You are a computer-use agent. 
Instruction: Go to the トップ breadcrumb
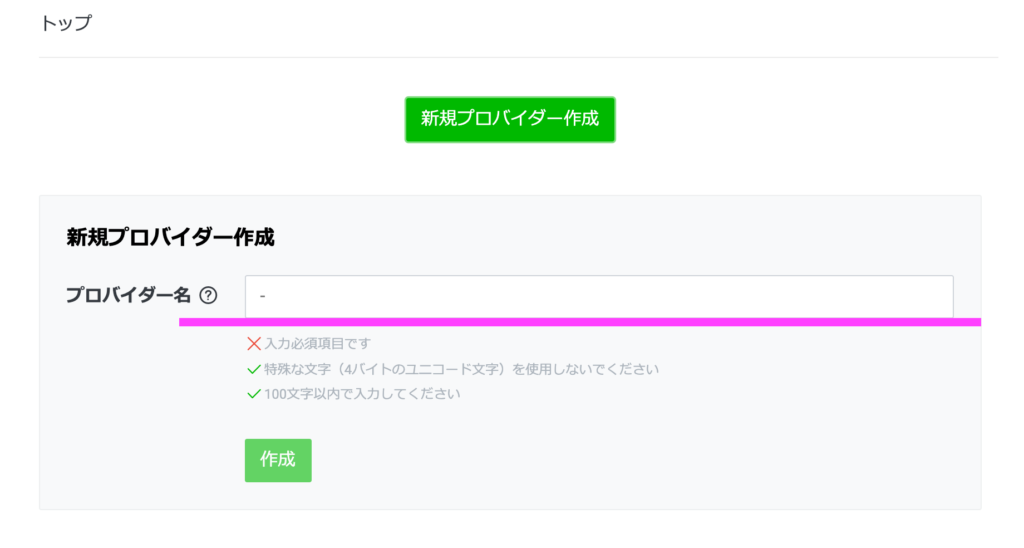coord(66,23)
